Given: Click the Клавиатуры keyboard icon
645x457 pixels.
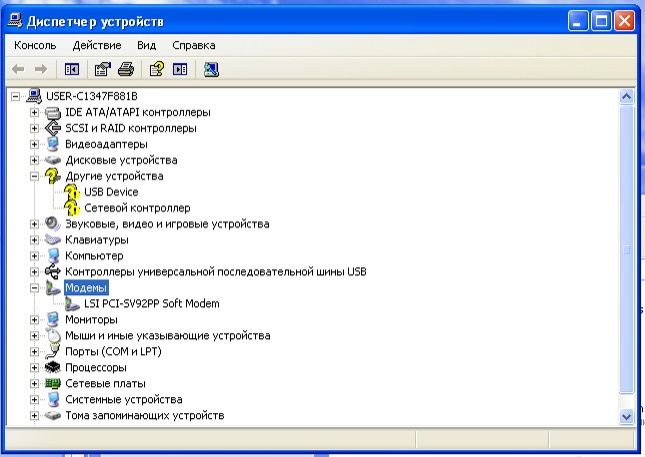Looking at the screenshot, I should (x=53, y=240).
